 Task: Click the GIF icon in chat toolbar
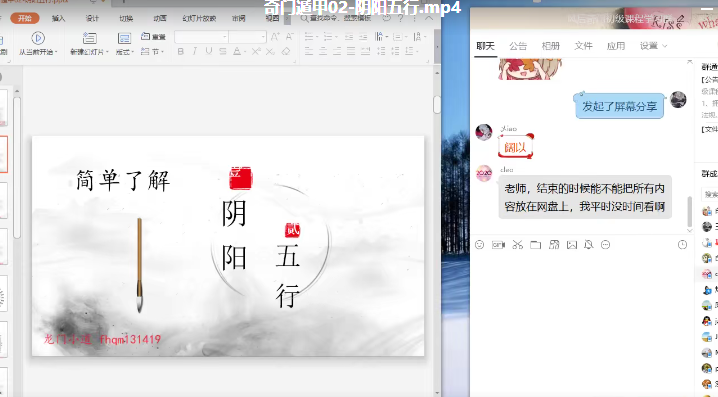point(498,245)
